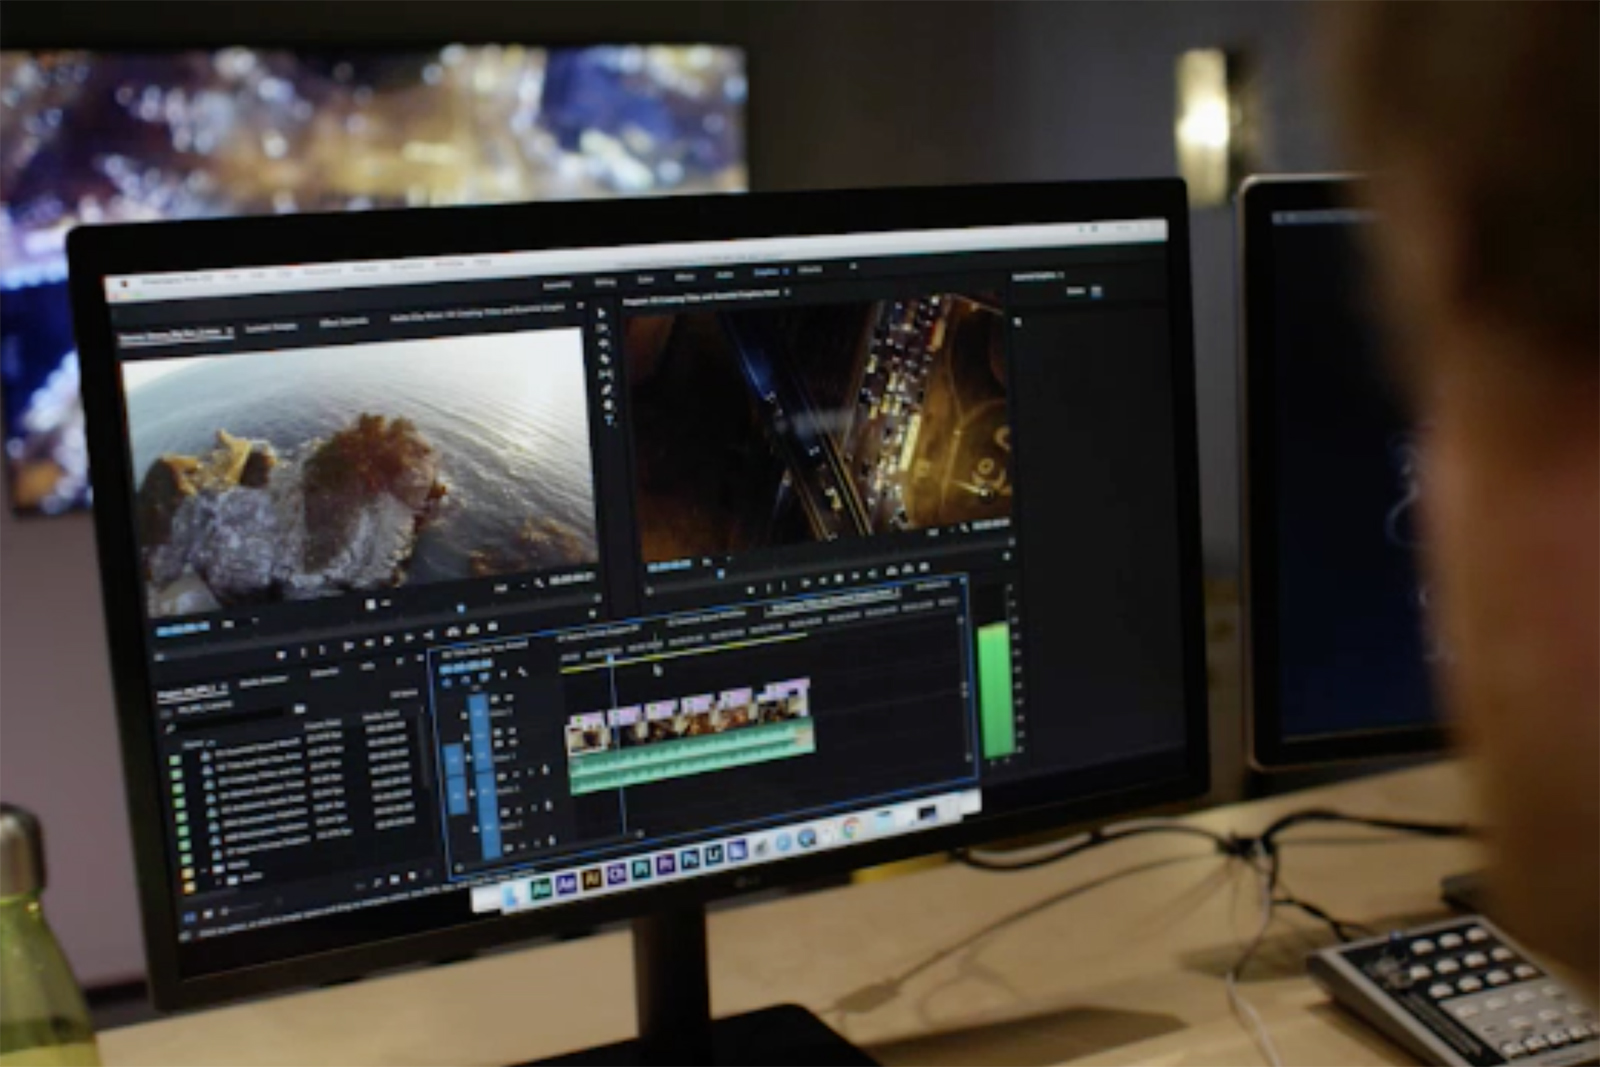Click the Source Monitor blue timecode
This screenshot has height=1067, width=1600.
click(x=183, y=628)
